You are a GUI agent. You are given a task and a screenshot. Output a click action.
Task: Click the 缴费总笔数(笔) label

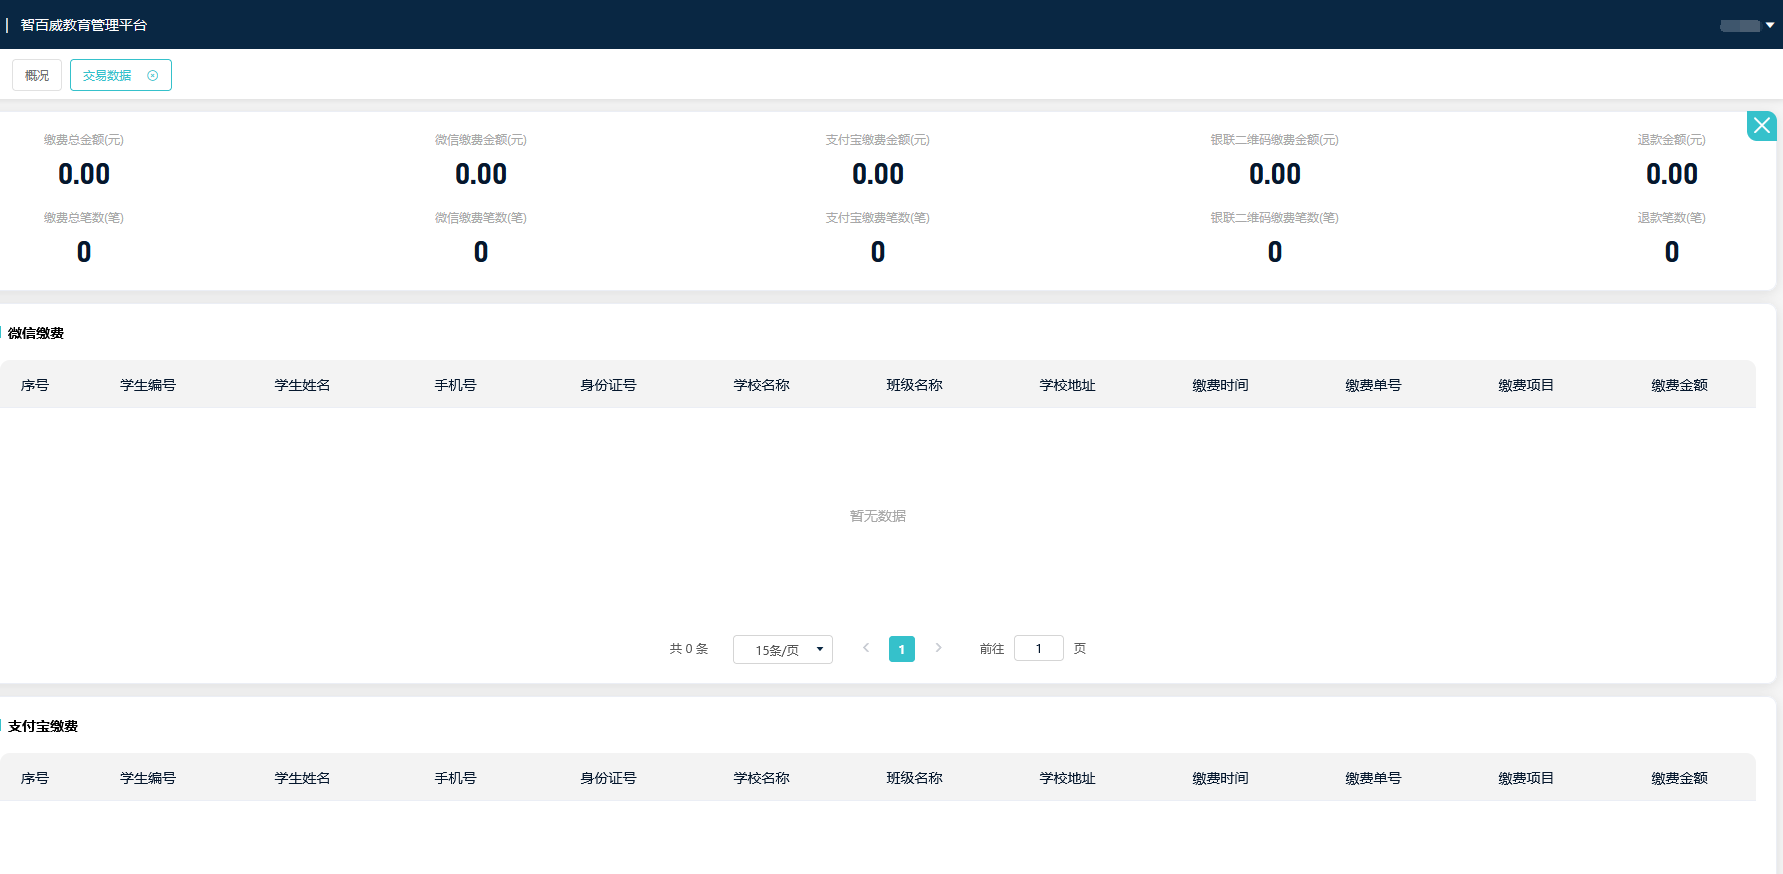84,218
